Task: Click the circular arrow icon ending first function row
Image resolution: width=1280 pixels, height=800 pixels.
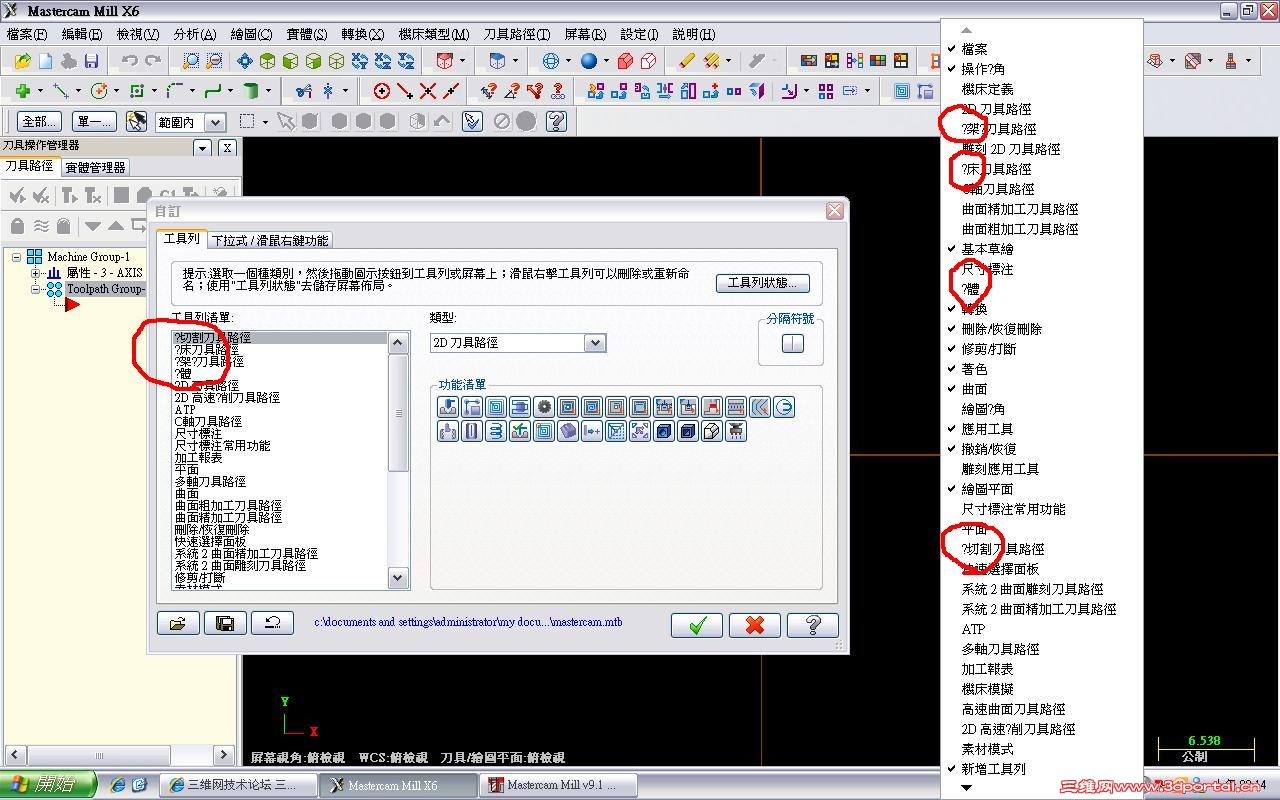Action: 784,407
